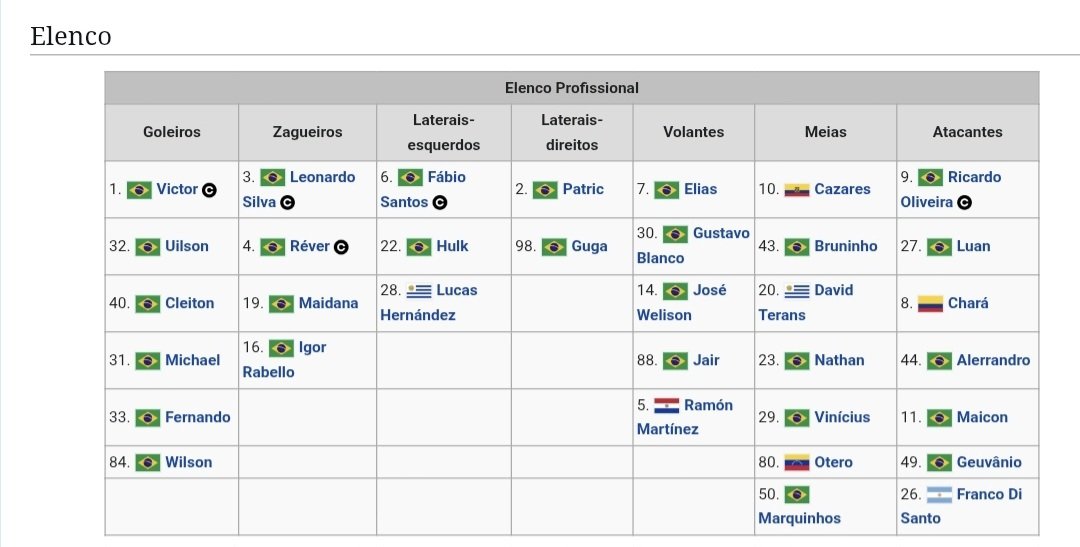Click the Venezuela flag beside Otero
The height and width of the screenshot is (547, 1080).
point(797,462)
